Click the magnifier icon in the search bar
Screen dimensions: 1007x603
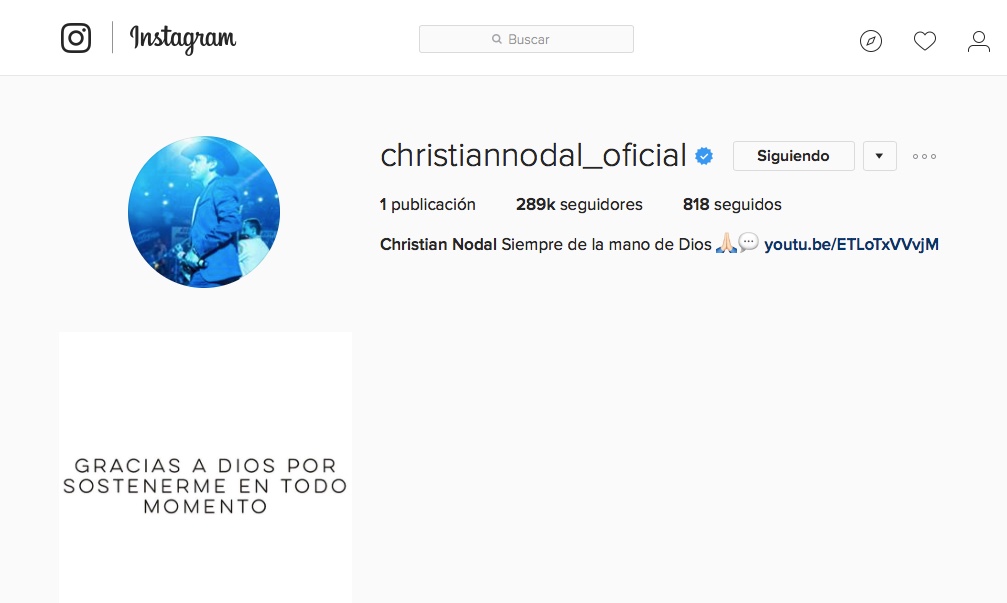pyautogui.click(x=496, y=39)
